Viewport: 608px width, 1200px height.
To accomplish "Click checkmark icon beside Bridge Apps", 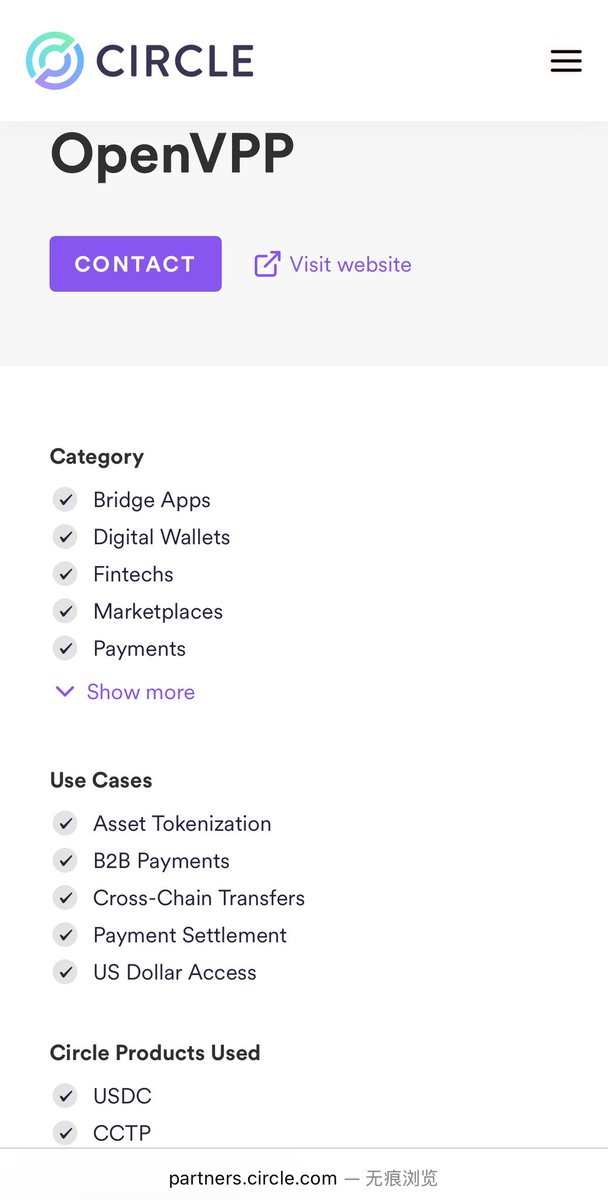I will point(65,500).
